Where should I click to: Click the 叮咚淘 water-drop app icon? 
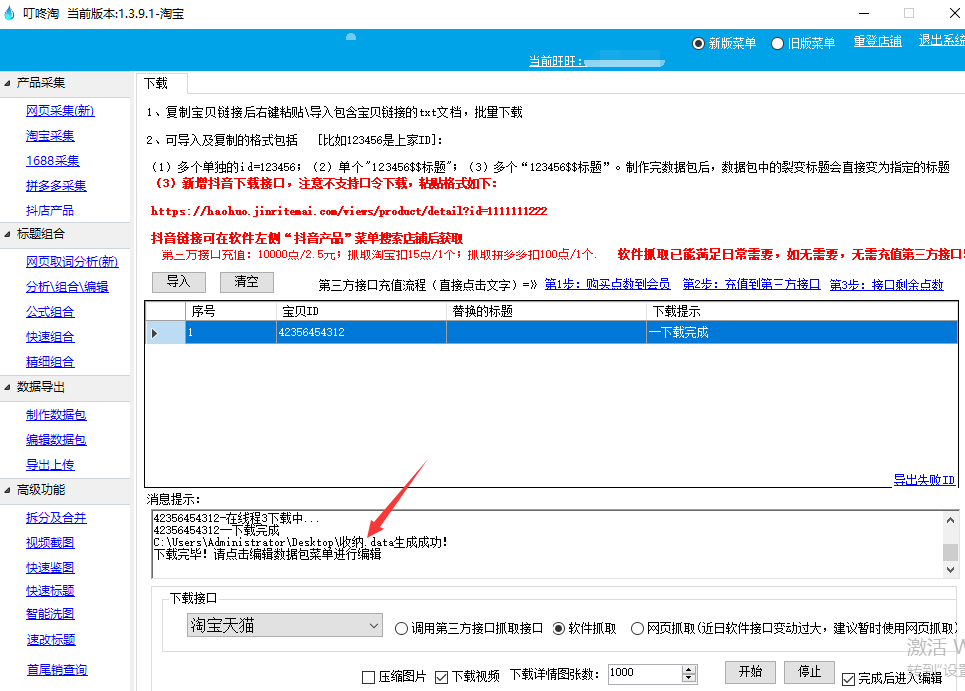tap(10, 14)
